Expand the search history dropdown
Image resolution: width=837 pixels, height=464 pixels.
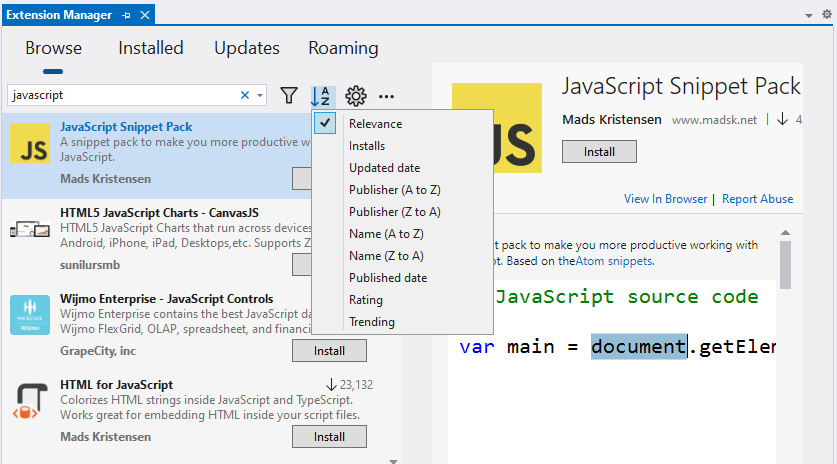[260, 96]
